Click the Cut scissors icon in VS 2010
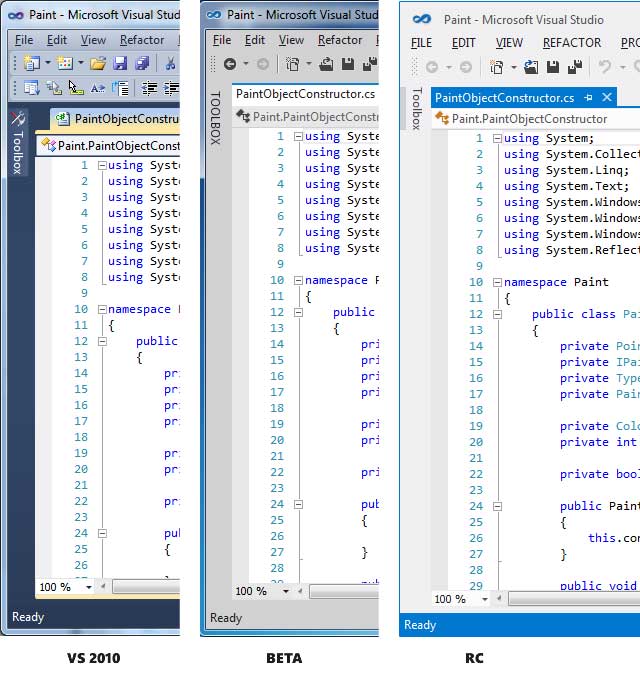Viewport: 640px width, 680px height. [x=170, y=64]
